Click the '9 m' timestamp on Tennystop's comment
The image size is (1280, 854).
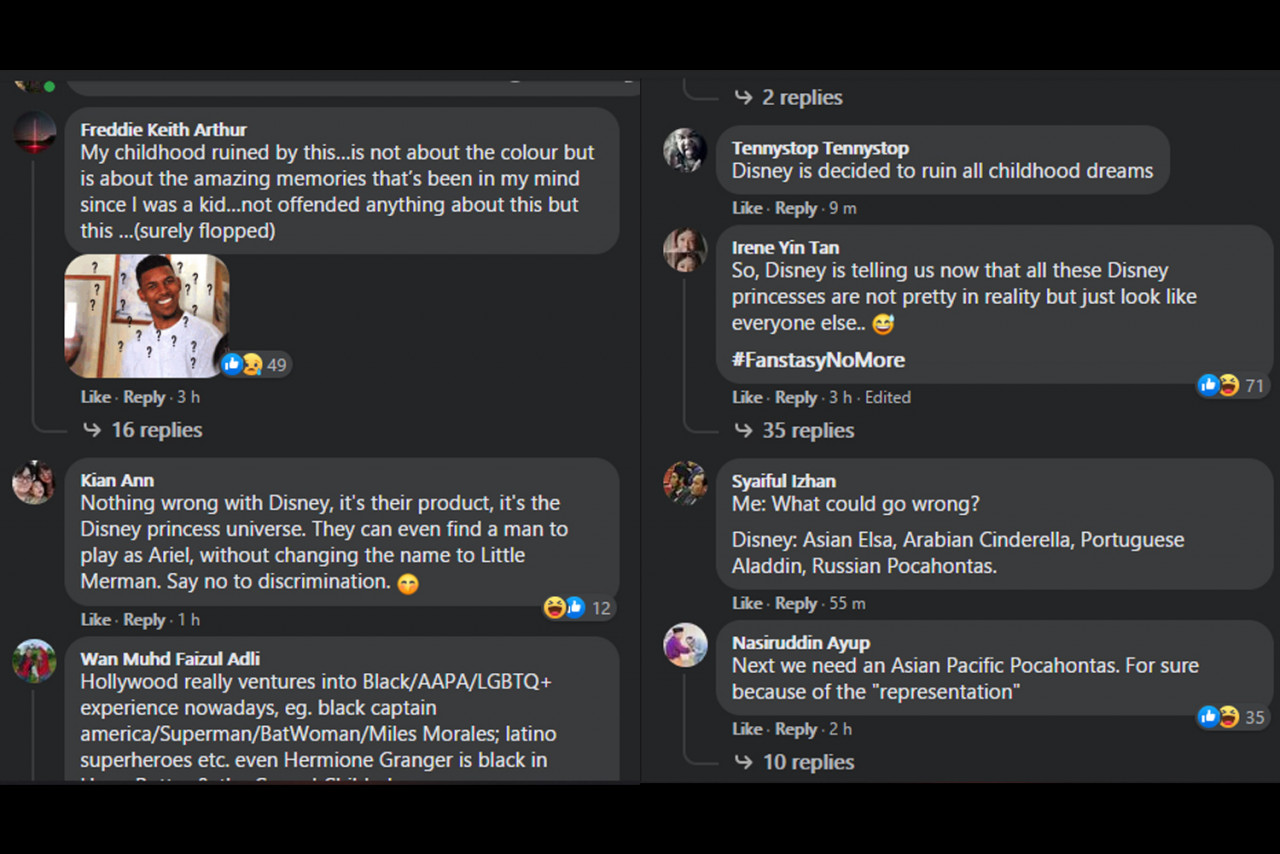(x=842, y=208)
